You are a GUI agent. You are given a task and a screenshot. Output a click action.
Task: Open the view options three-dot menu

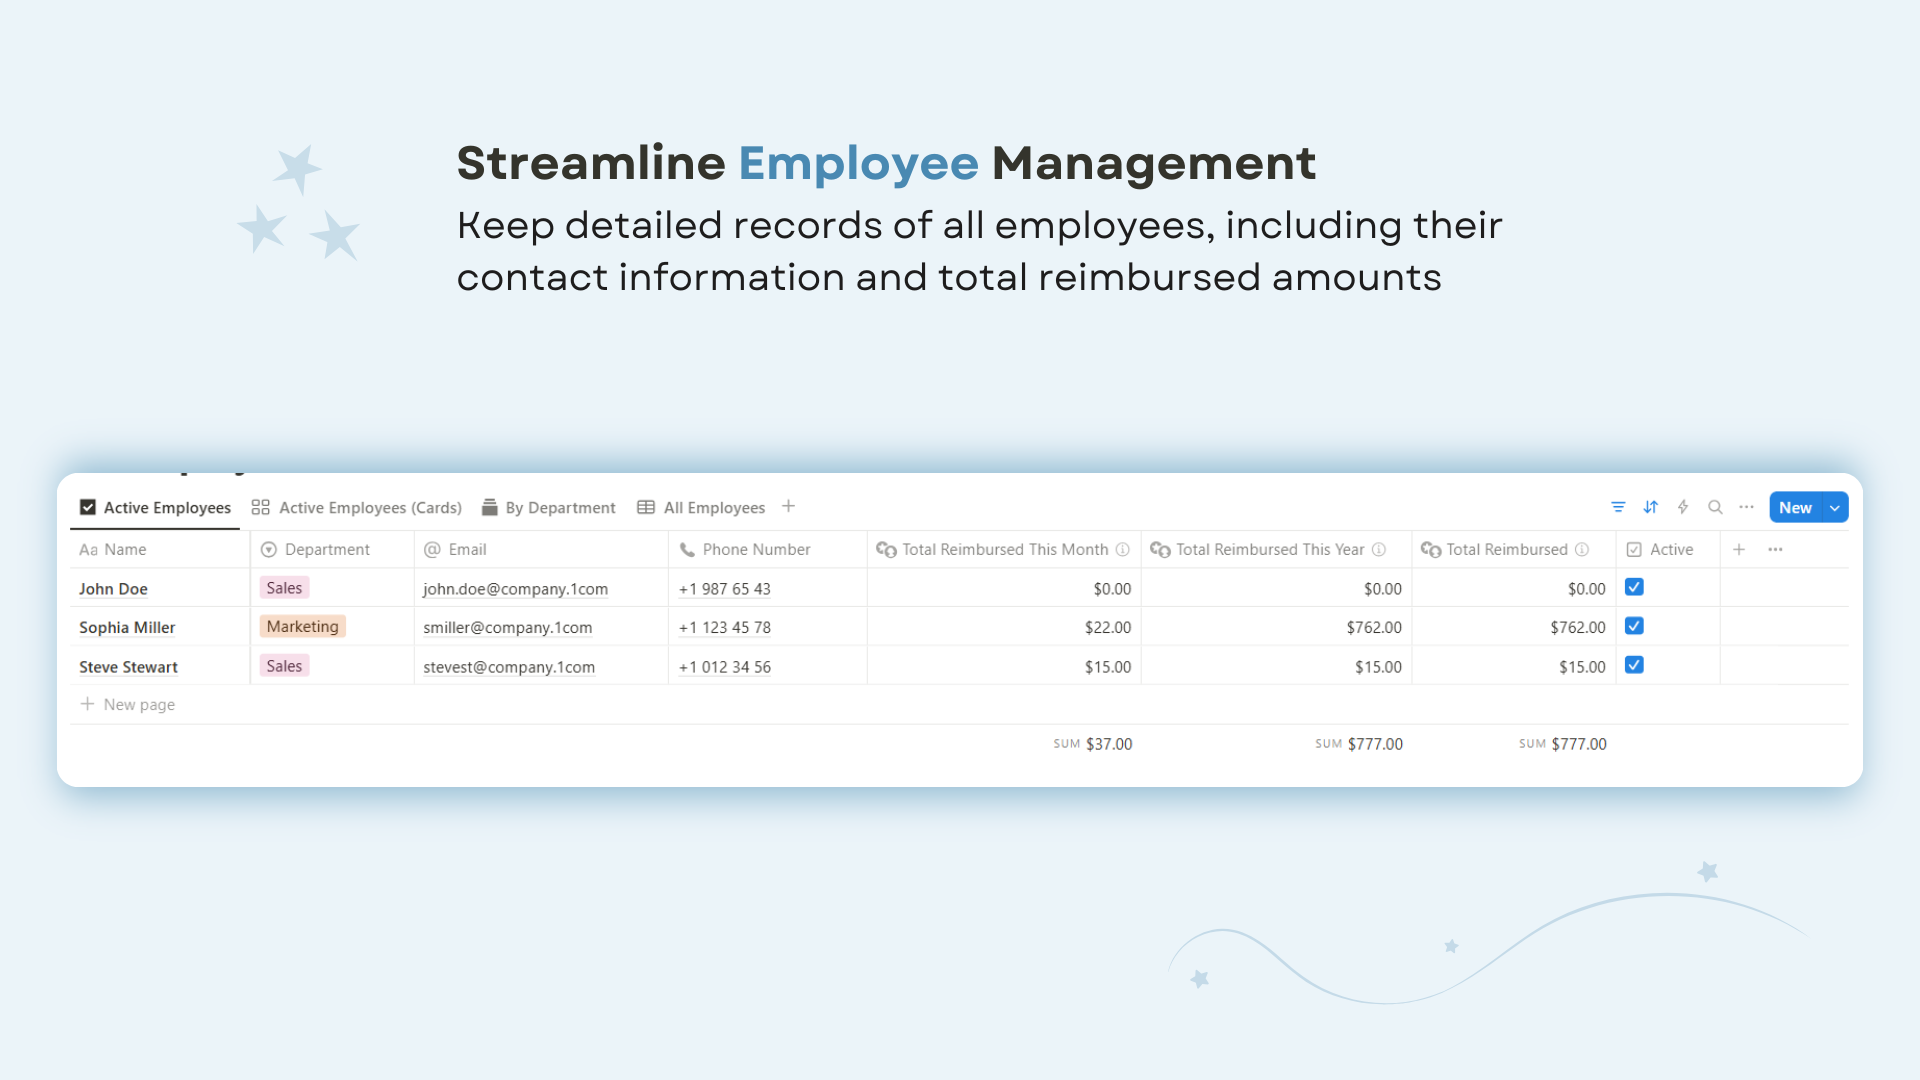pos(1747,507)
